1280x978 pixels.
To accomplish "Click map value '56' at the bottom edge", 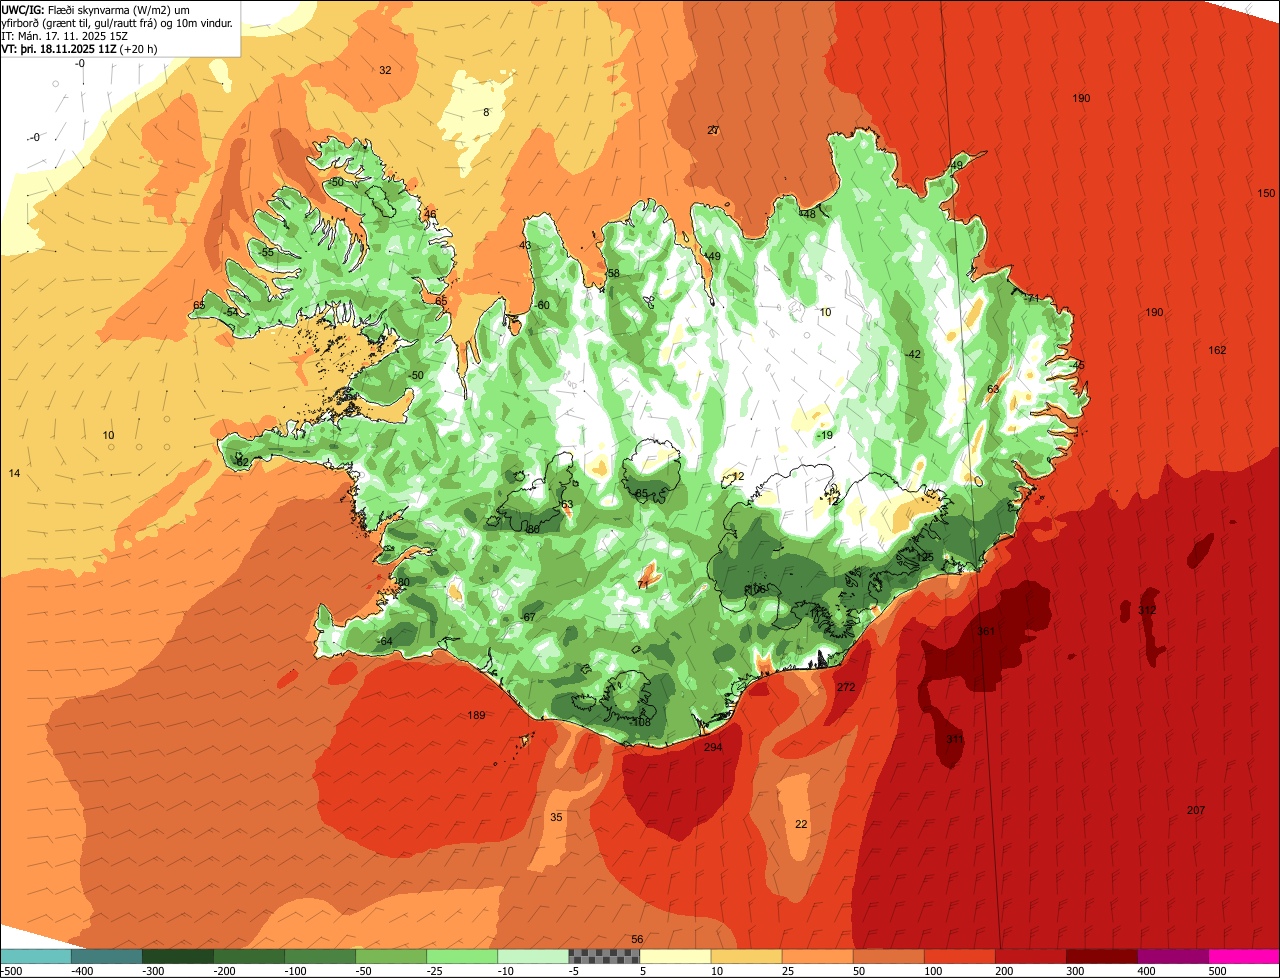I will click(x=637, y=939).
